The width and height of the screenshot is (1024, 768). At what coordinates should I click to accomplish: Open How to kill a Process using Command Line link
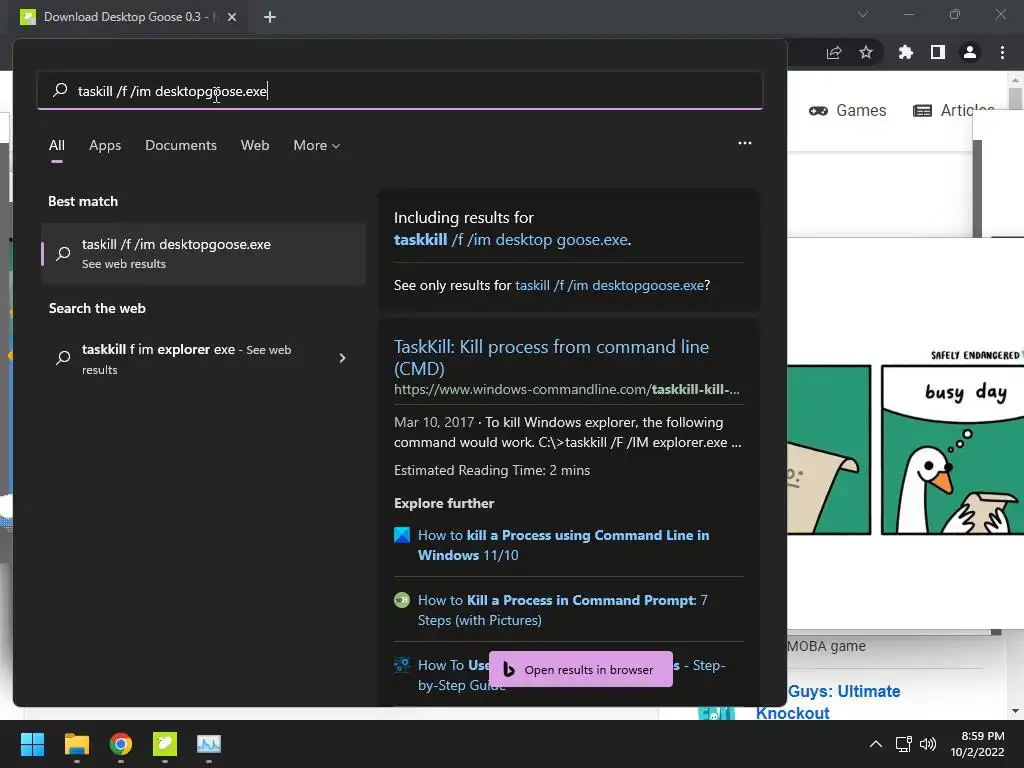click(x=563, y=545)
